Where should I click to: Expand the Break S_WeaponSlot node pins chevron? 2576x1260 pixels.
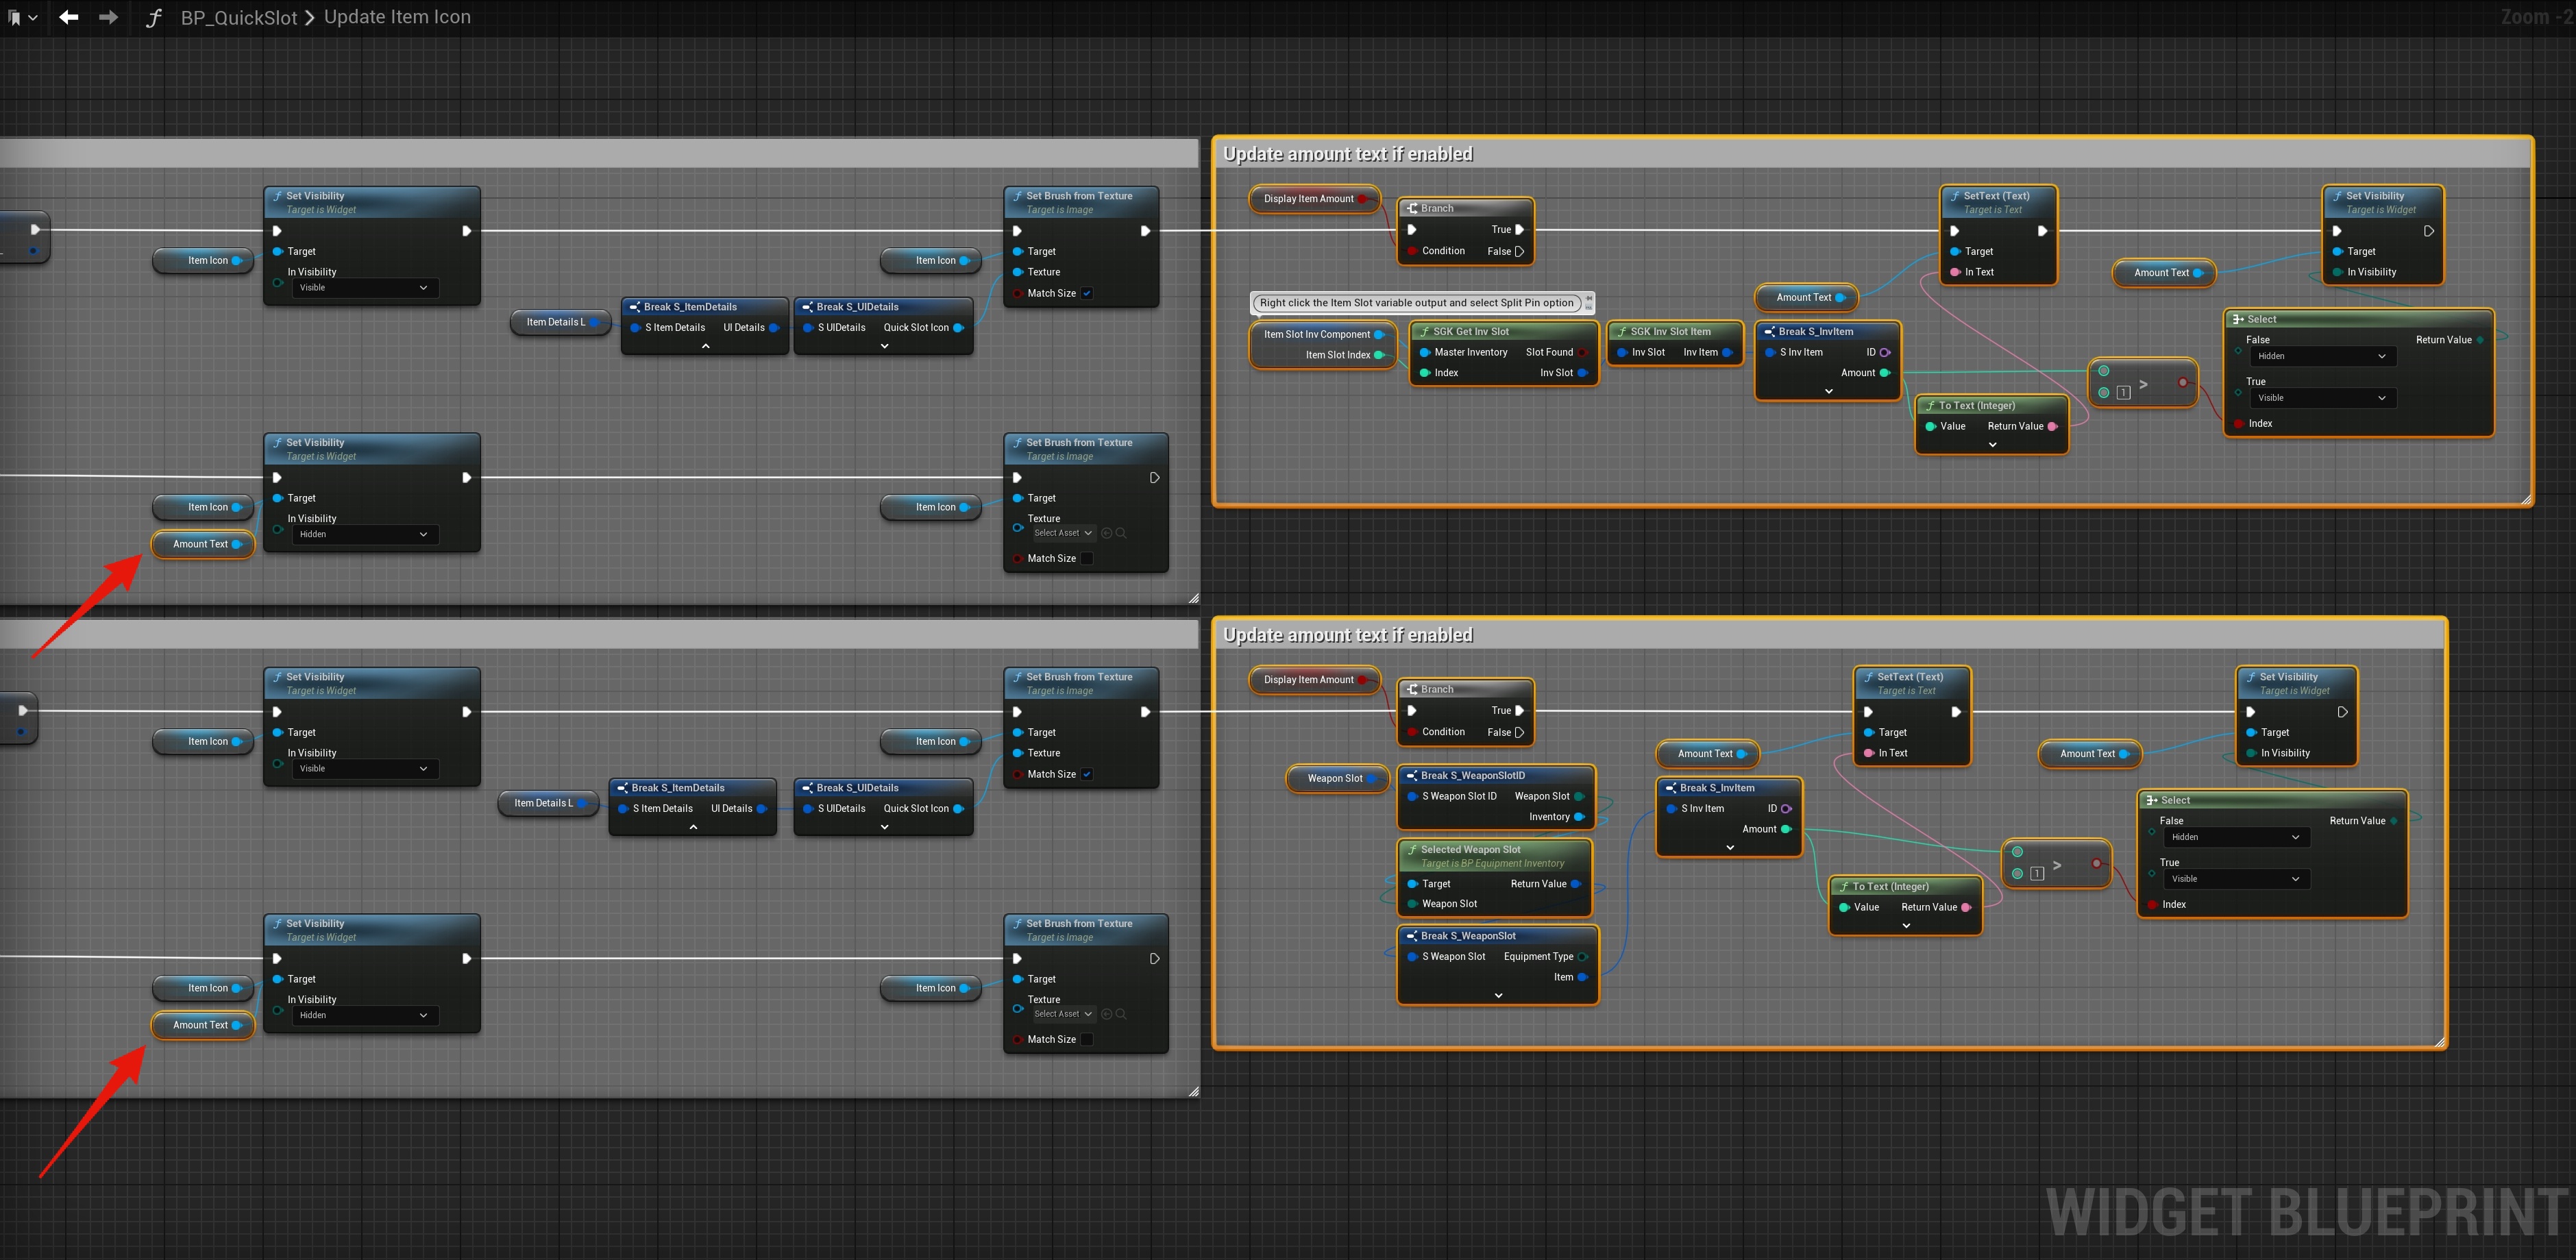(1498, 996)
